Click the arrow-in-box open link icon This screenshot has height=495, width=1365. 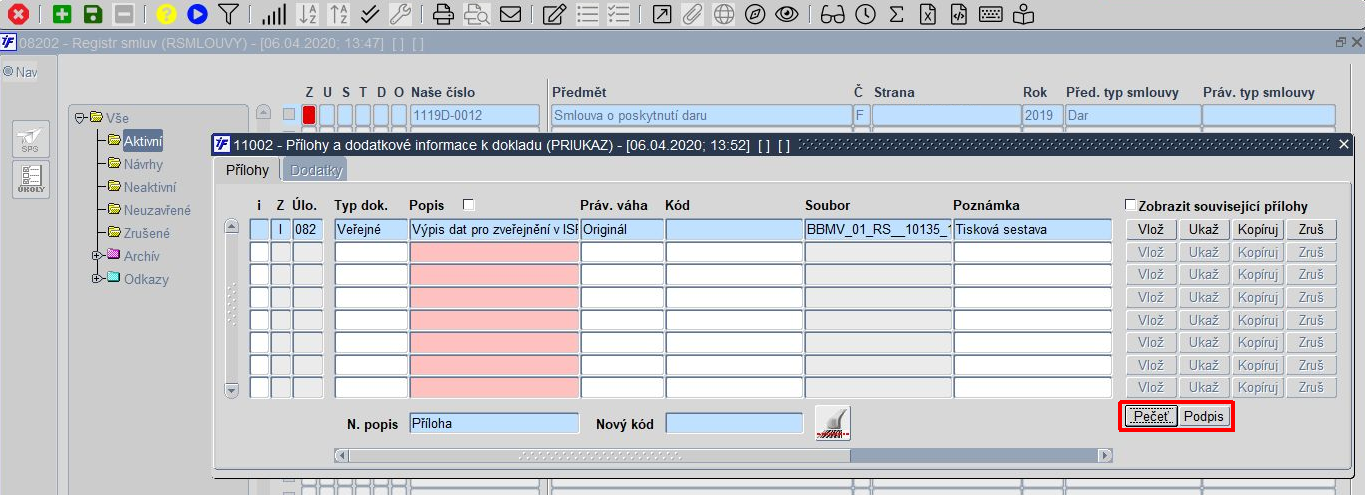click(x=662, y=14)
